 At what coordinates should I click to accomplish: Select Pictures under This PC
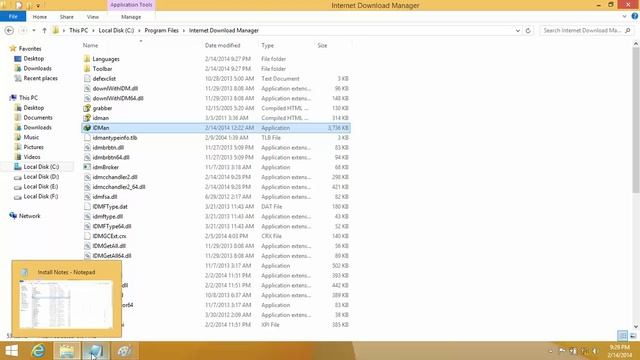click(33, 147)
